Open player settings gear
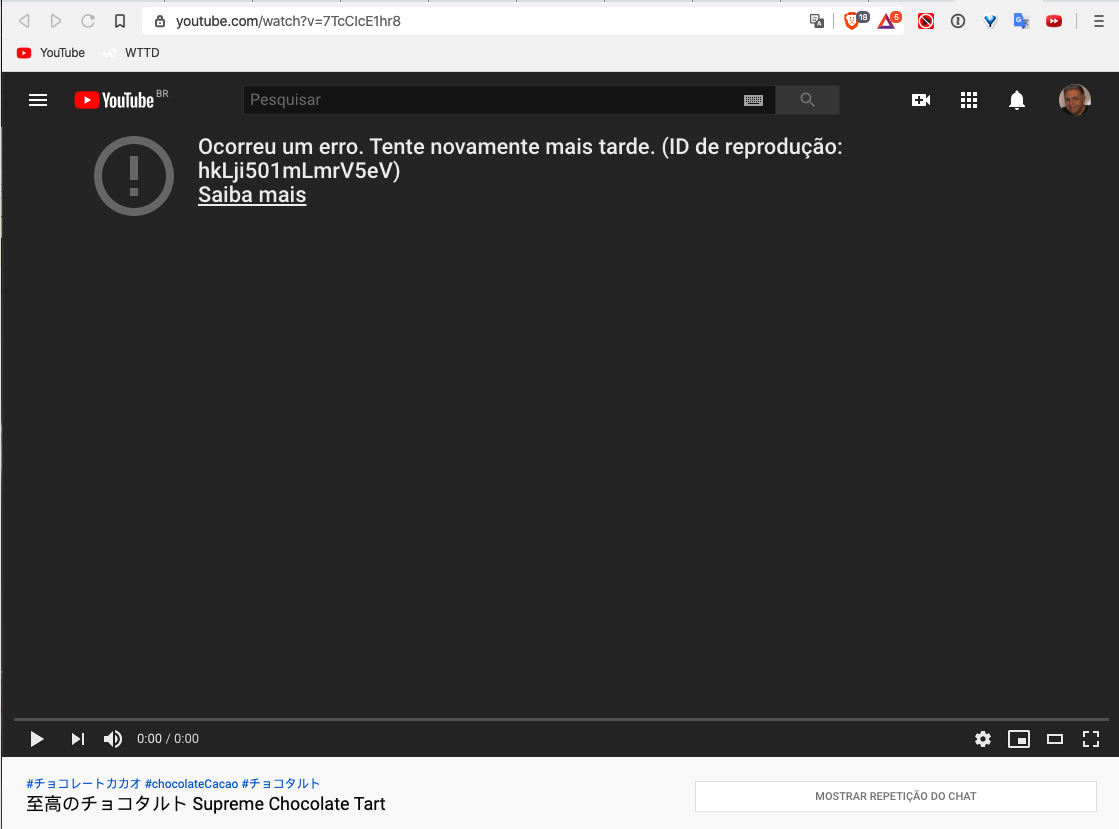Image resolution: width=1119 pixels, height=829 pixels. [983, 738]
